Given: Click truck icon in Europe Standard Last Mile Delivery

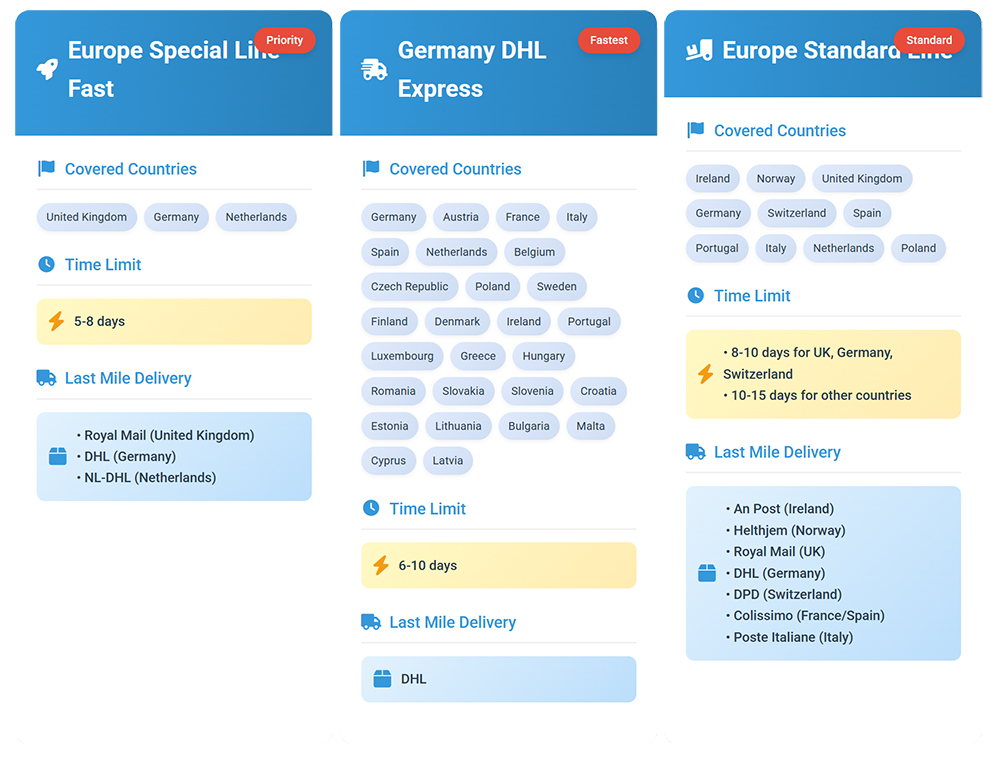Looking at the screenshot, I should (695, 452).
